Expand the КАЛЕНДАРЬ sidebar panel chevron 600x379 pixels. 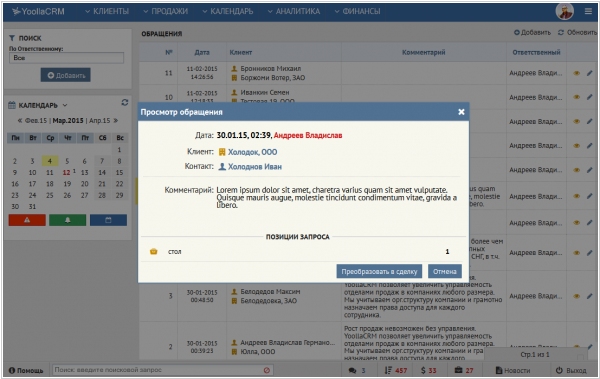click(x=65, y=105)
